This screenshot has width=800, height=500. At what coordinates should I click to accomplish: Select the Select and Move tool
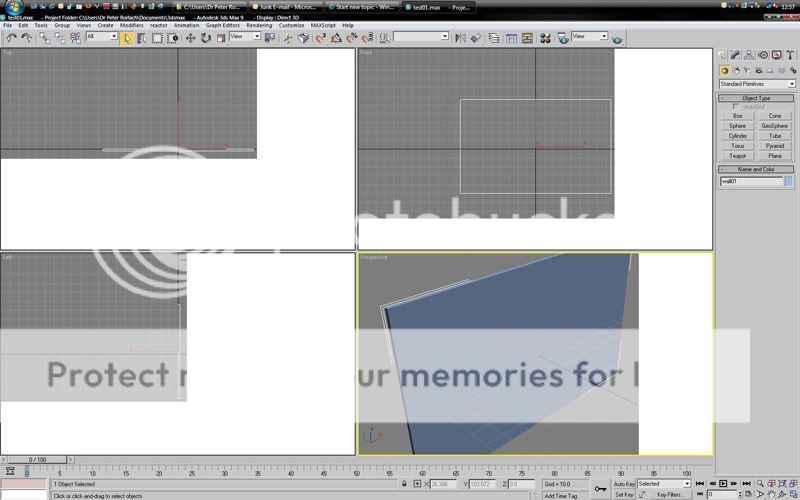coord(190,37)
